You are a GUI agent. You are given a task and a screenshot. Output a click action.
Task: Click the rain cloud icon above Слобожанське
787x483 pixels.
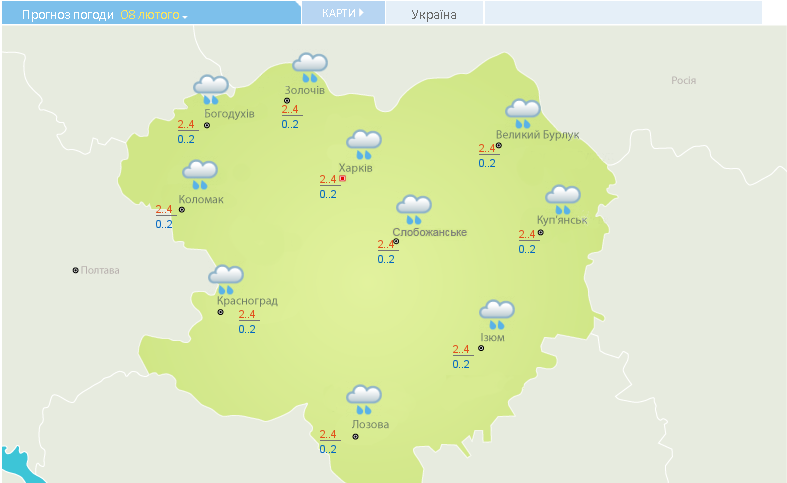coord(414,210)
